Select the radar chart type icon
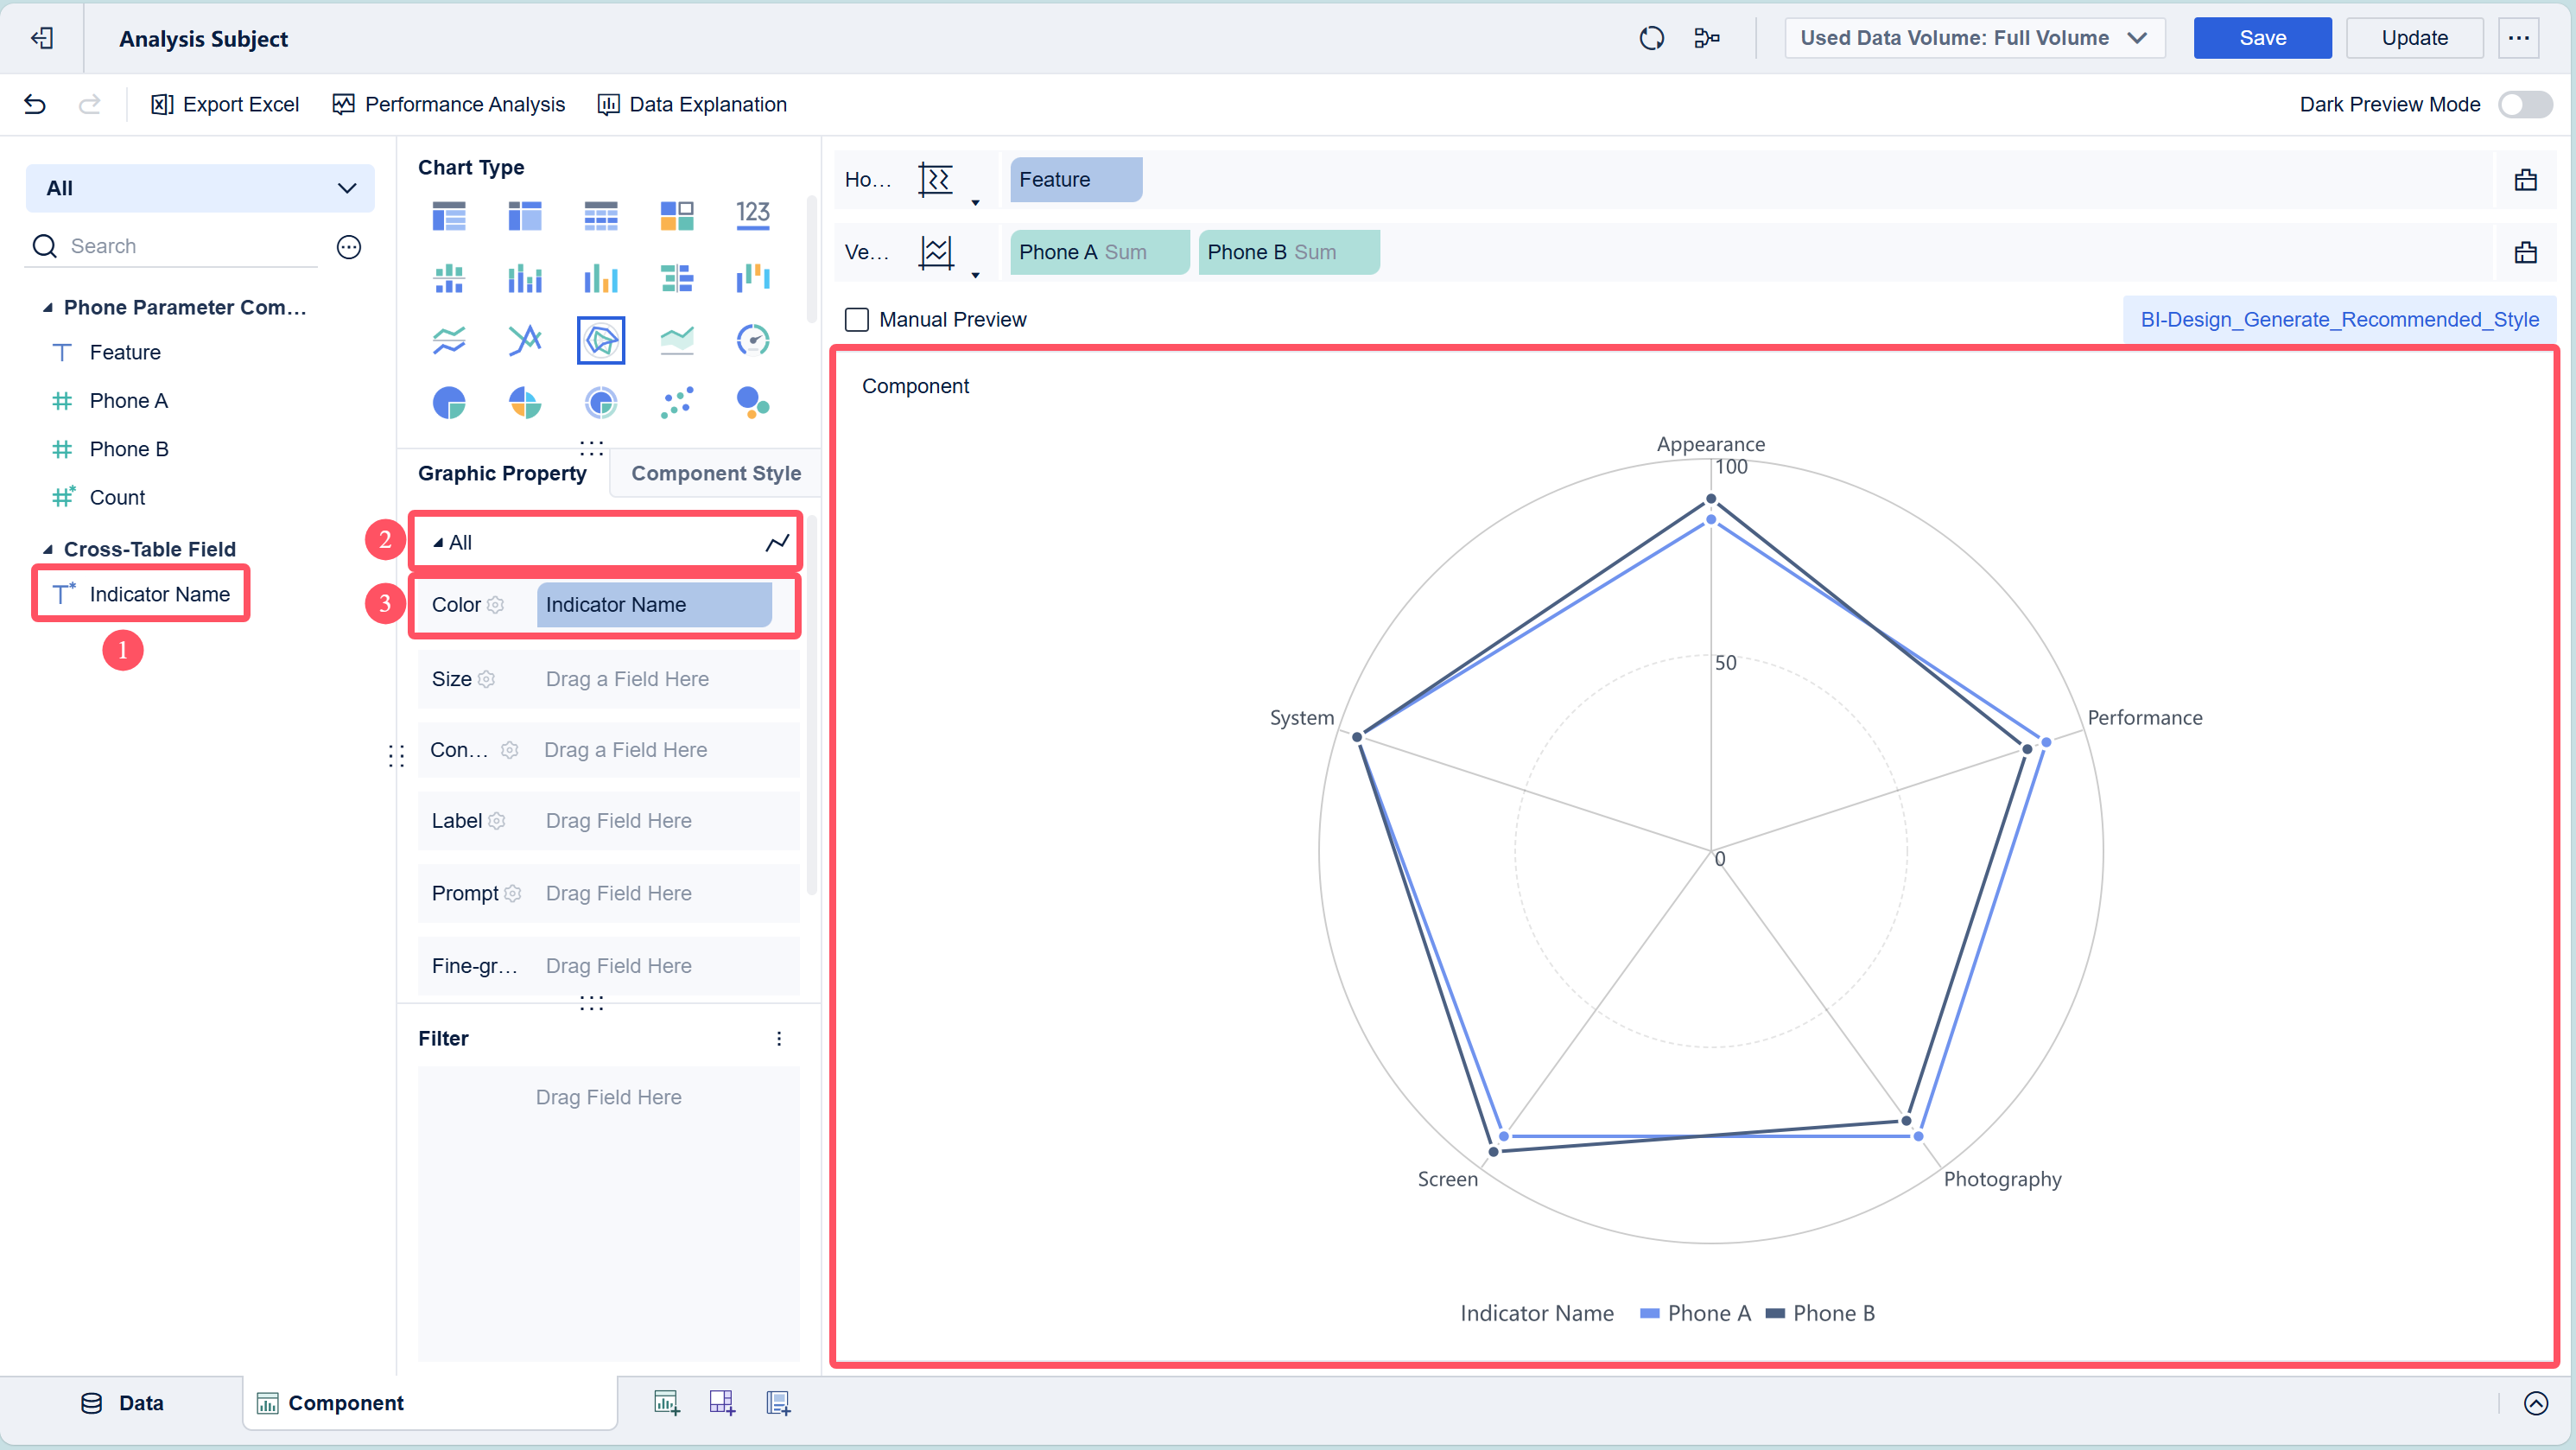Viewport: 2576px width, 1450px height. (x=600, y=340)
